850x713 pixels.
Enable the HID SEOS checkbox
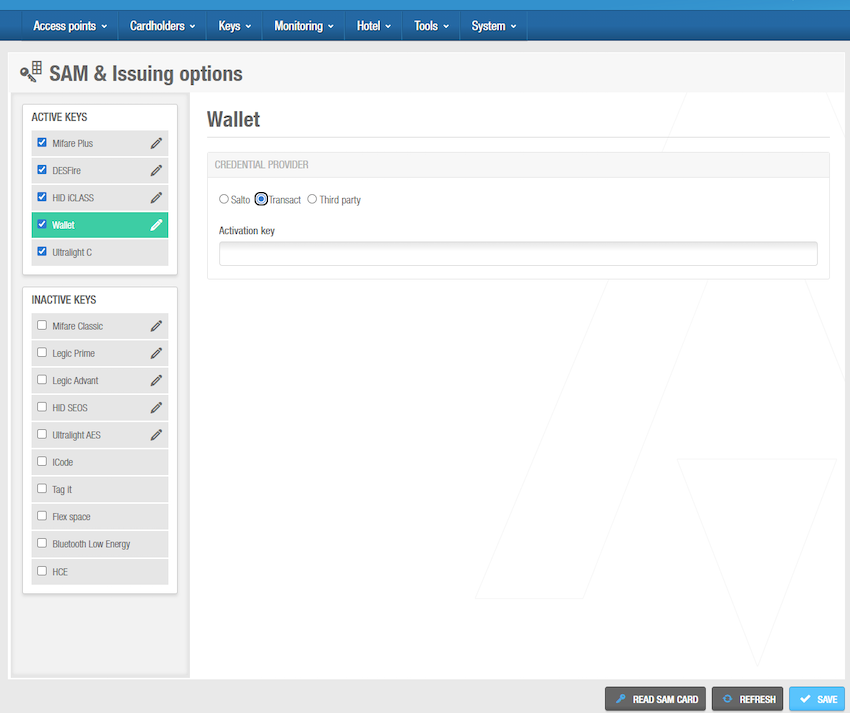pyautogui.click(x=42, y=407)
